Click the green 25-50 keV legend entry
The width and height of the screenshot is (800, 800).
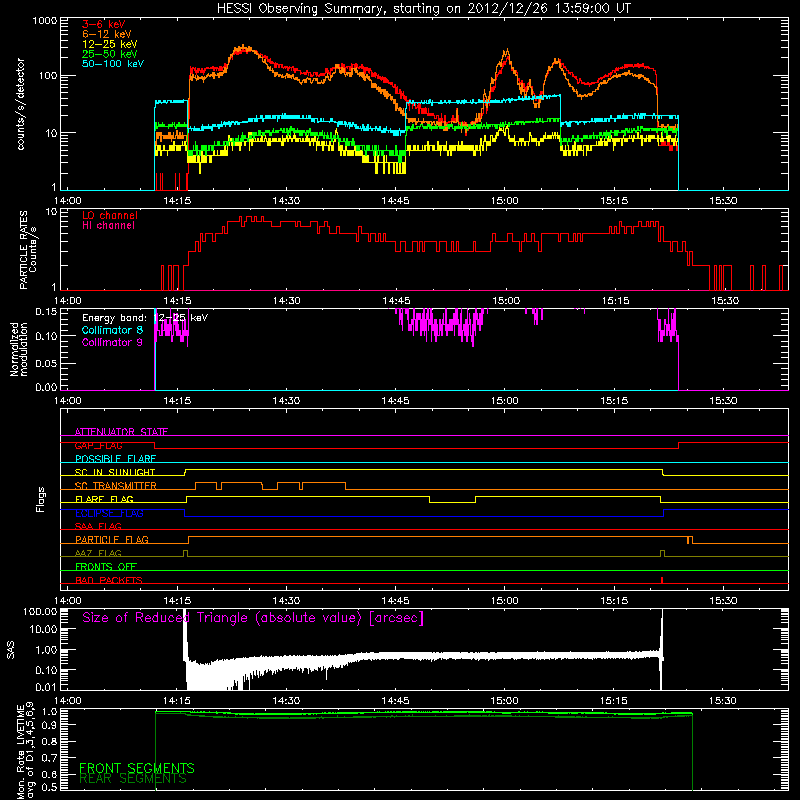tap(110, 54)
